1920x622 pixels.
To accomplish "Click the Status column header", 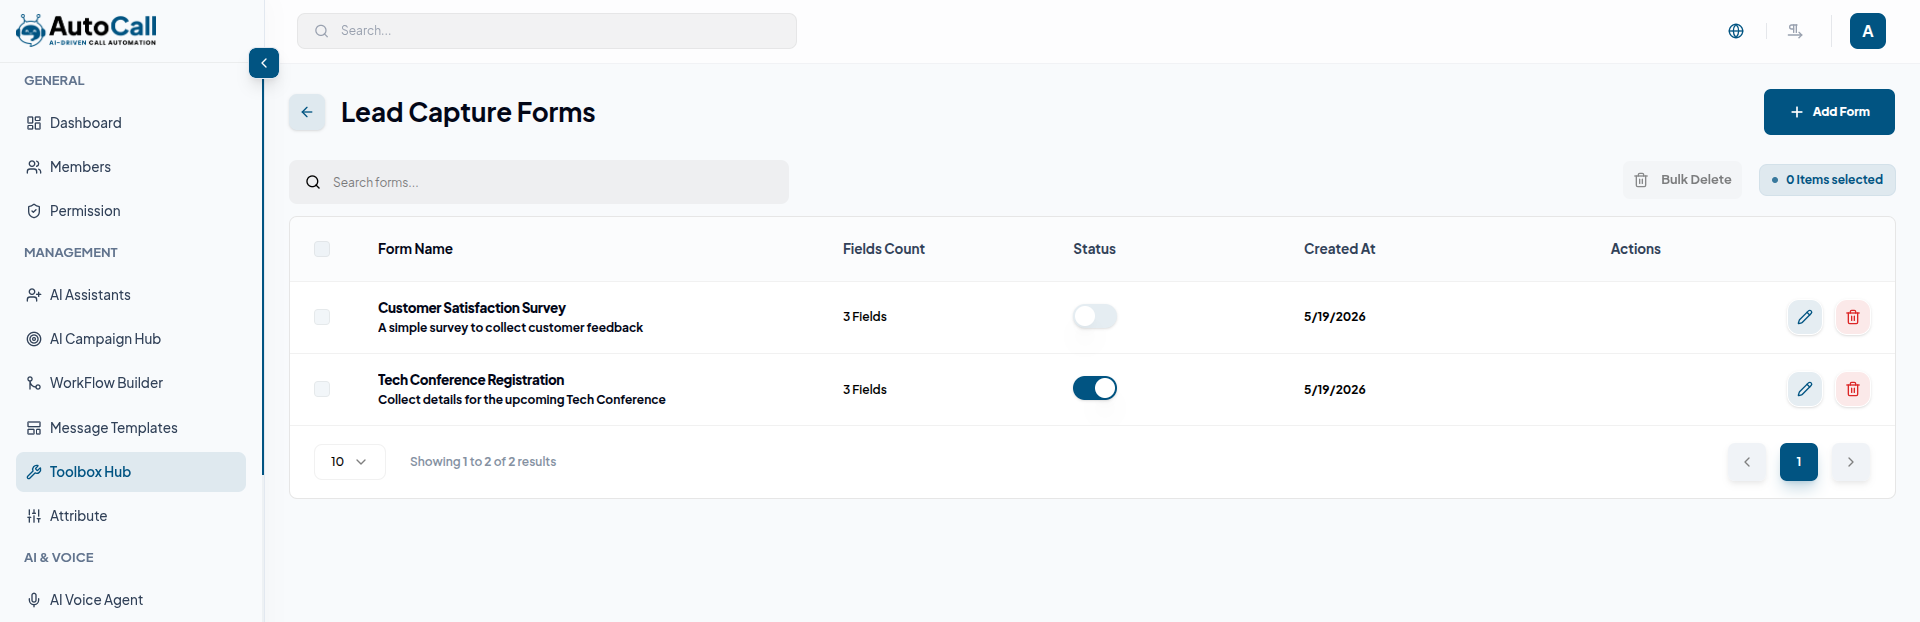I will coord(1095,249).
